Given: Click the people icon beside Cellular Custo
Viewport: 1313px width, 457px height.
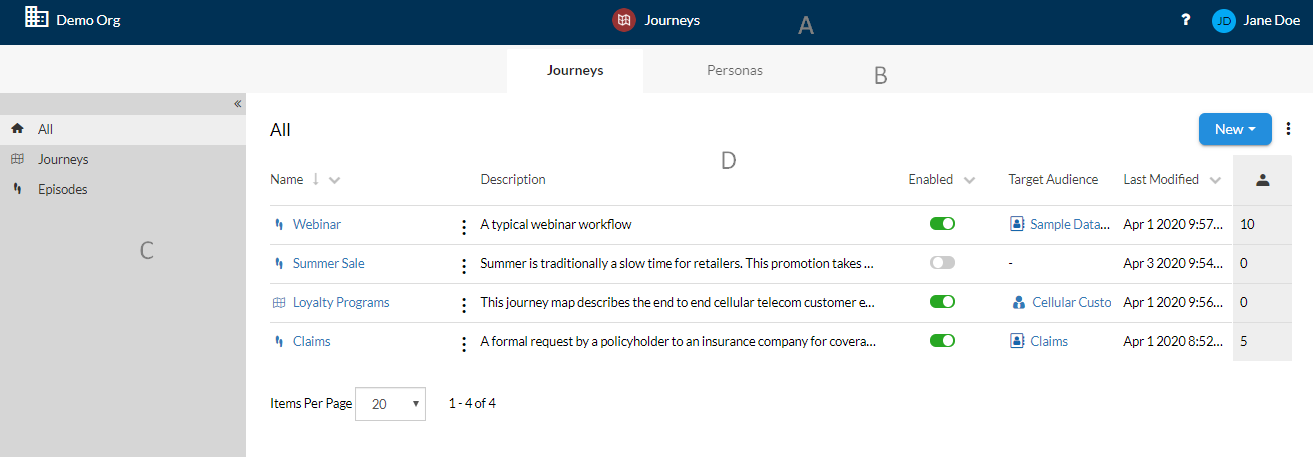Looking at the screenshot, I should 1018,302.
